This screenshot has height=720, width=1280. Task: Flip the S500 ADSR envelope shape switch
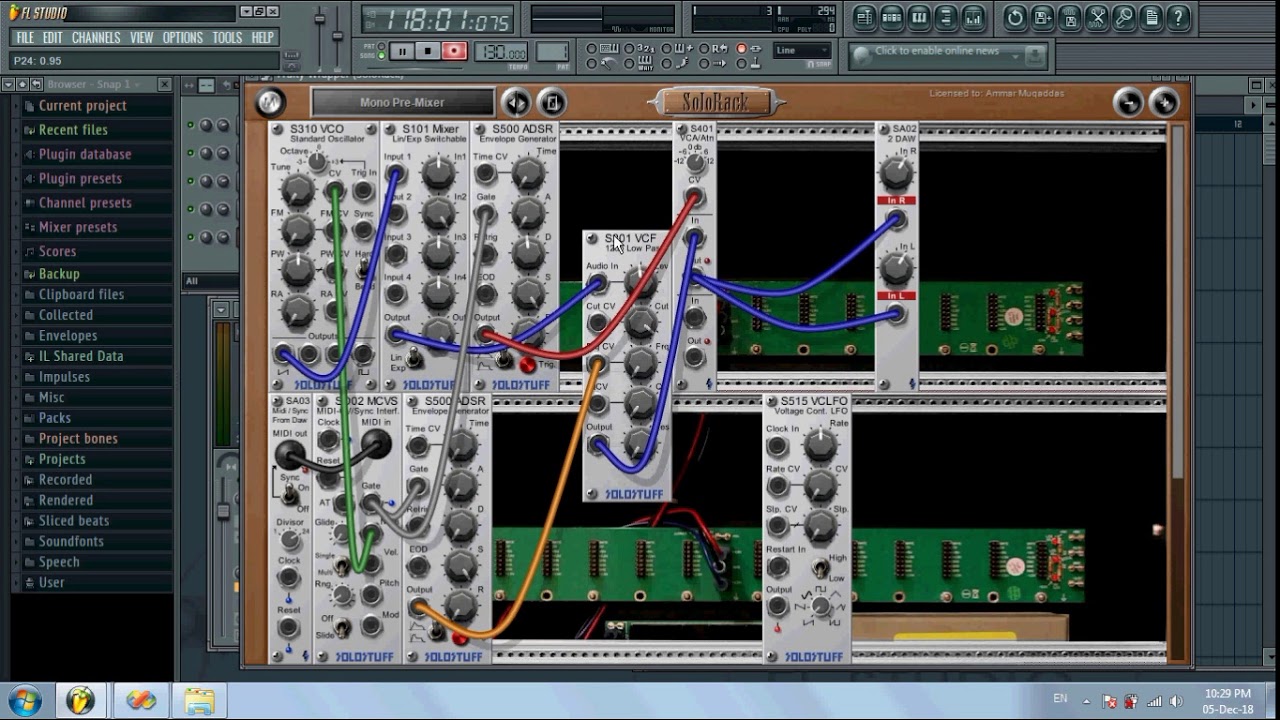(503, 359)
